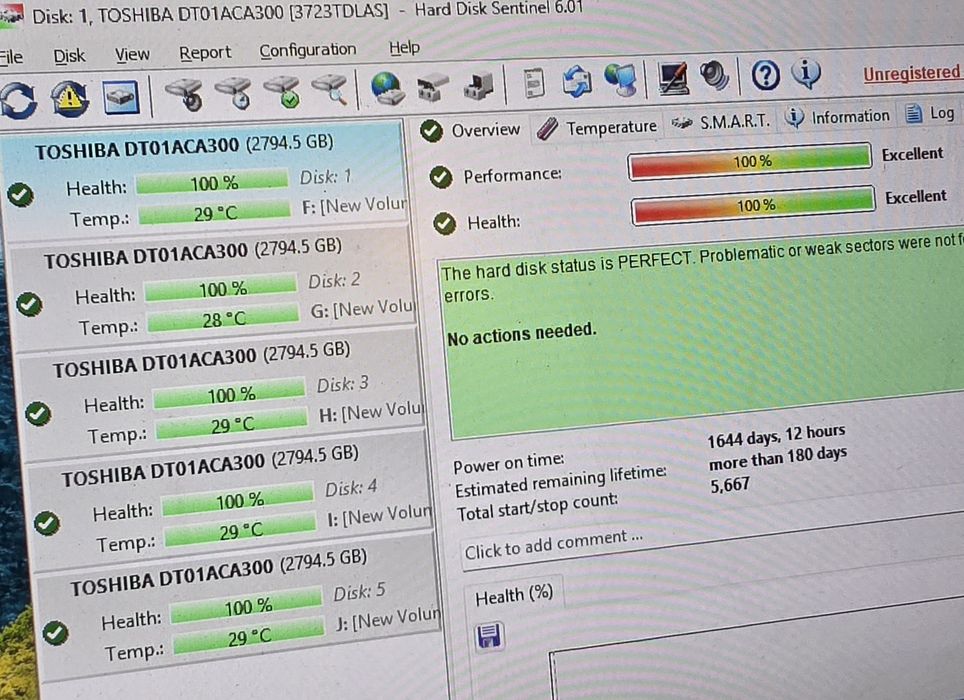The image size is (964, 700).
Task: Select the Disk: 2 TOSHIBA drive entry
Action: point(212,289)
